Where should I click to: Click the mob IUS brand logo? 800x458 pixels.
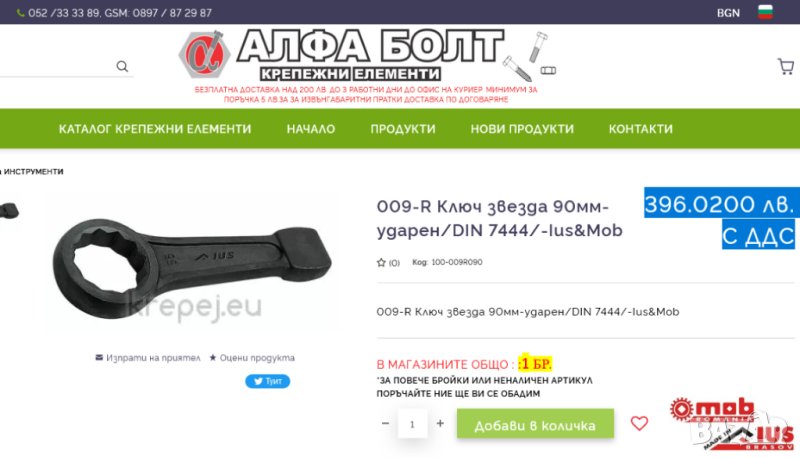pos(732,424)
